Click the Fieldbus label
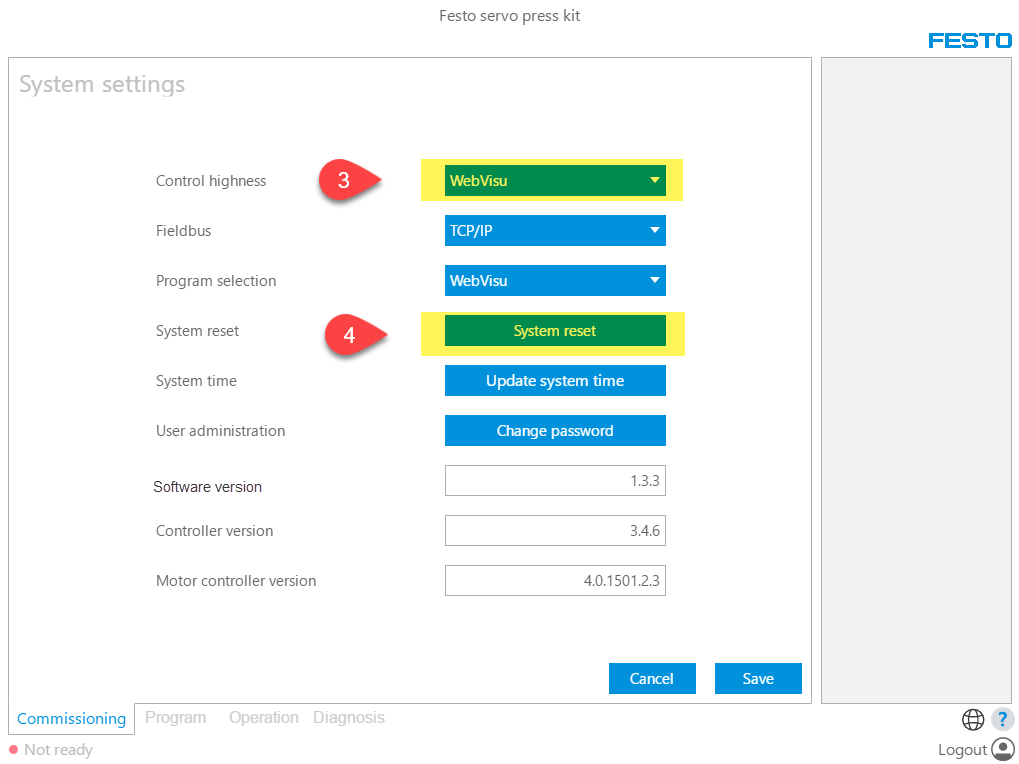The image size is (1019, 764). pos(183,231)
